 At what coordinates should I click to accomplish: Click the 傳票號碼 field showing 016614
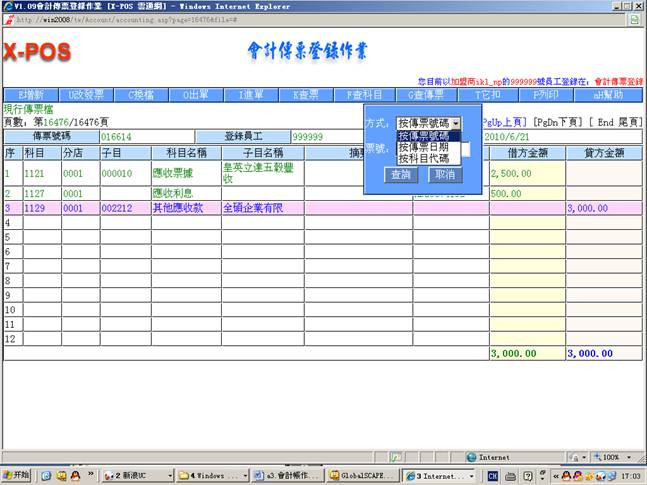click(x=146, y=136)
